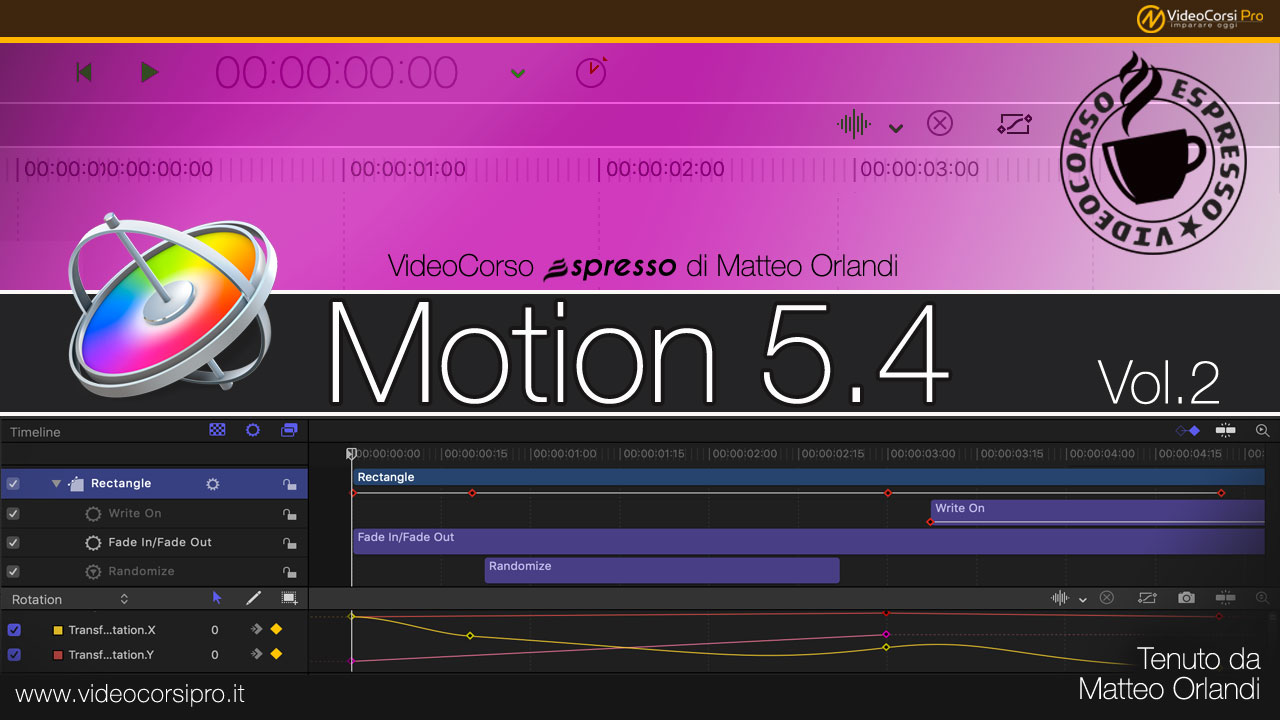Click the Rectangle clip bar in the timeline
This screenshot has height=720, width=1280.
809,477
